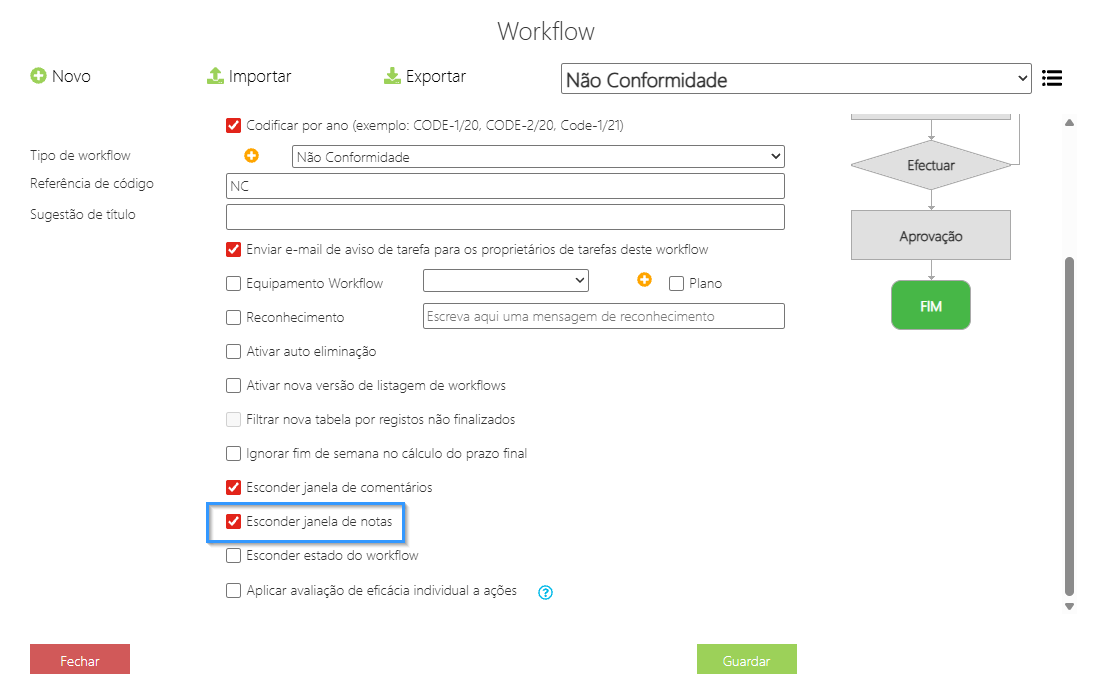Screen dimensions: 1094x687
Task: Click scrollbar up arrow
Action: 1069,123
